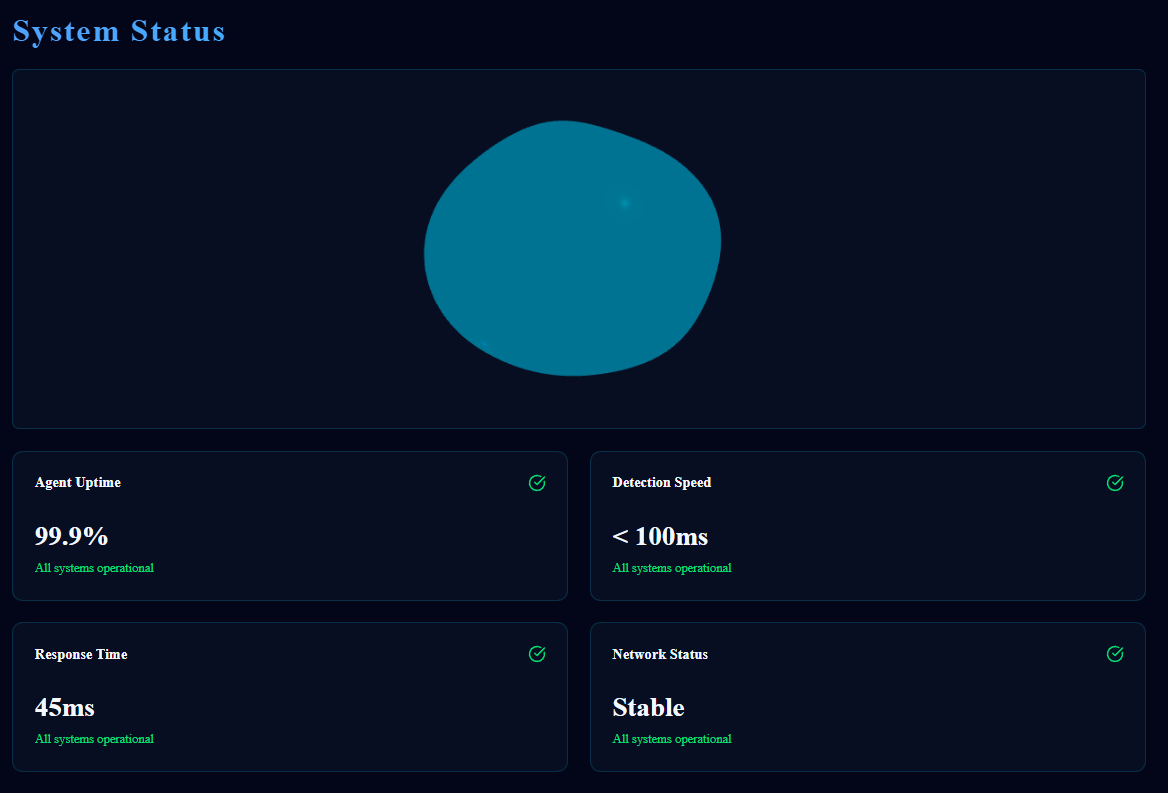Select the Agent Uptime label
The width and height of the screenshot is (1168, 793).
pyautogui.click(x=78, y=482)
